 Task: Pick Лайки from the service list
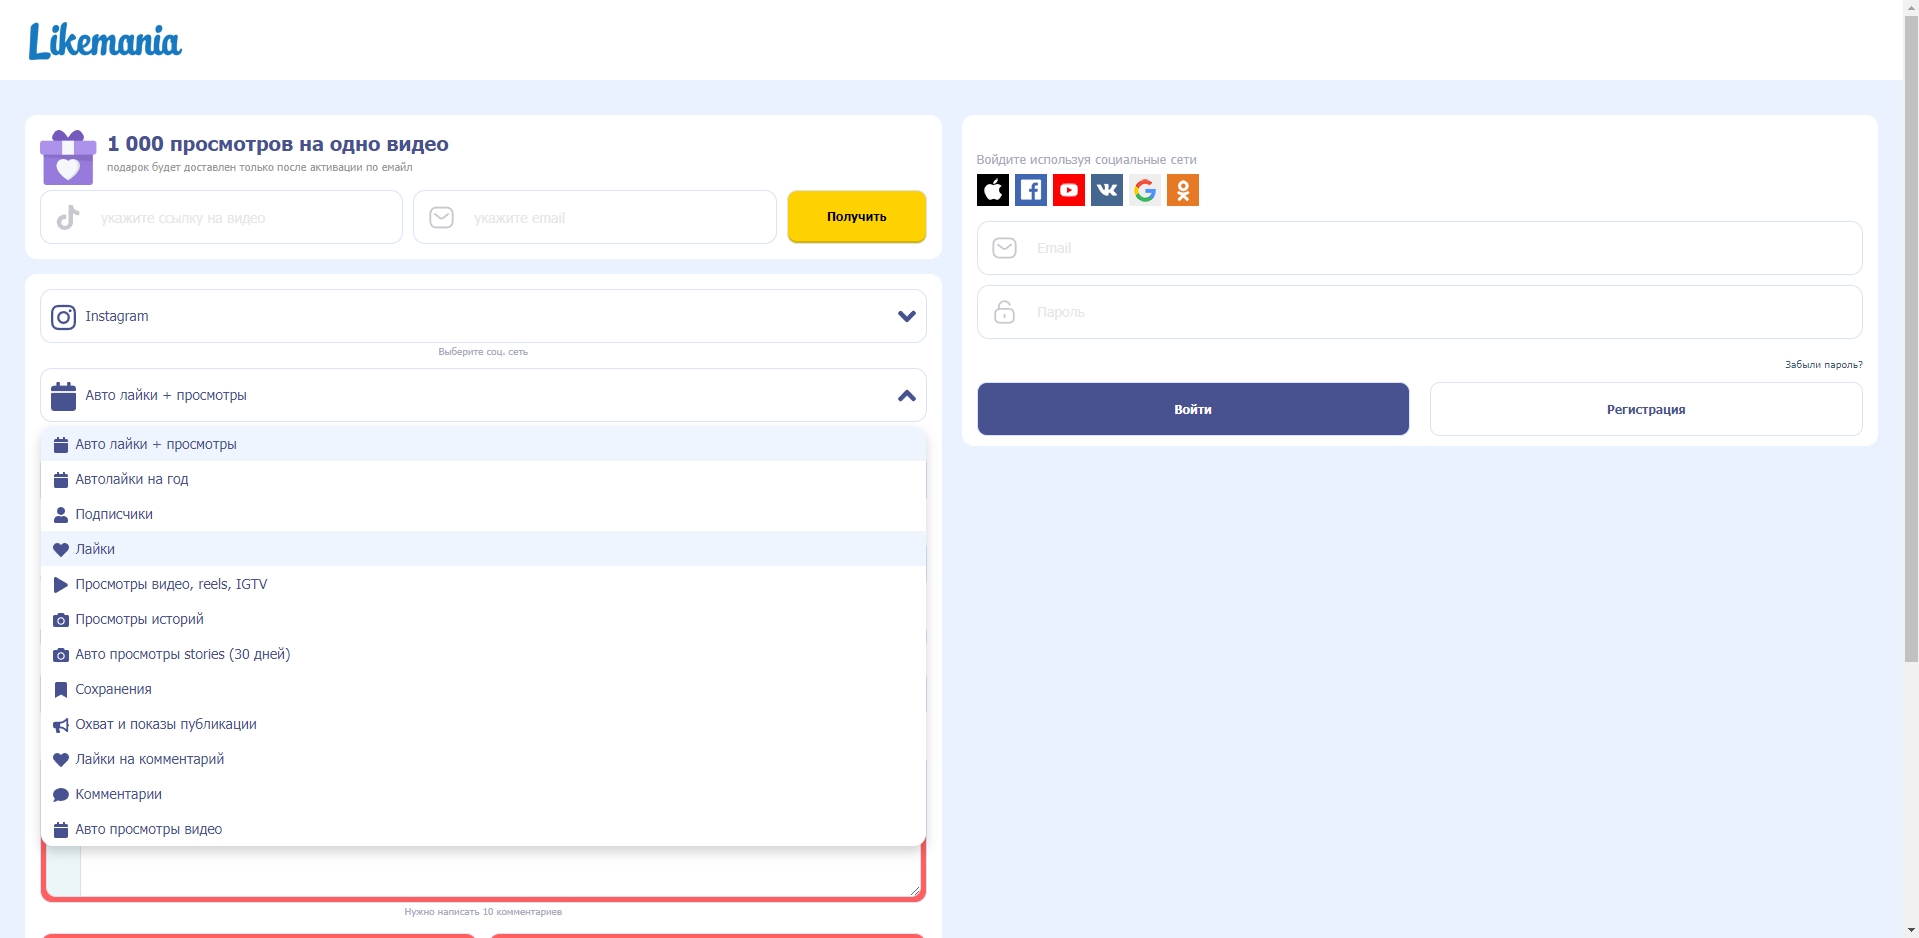click(483, 549)
